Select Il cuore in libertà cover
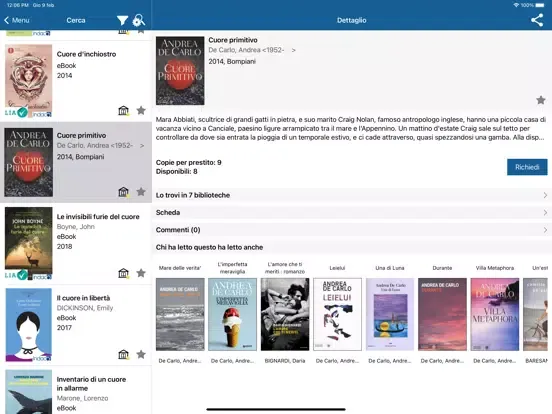The image size is (552, 414). tap(29, 325)
